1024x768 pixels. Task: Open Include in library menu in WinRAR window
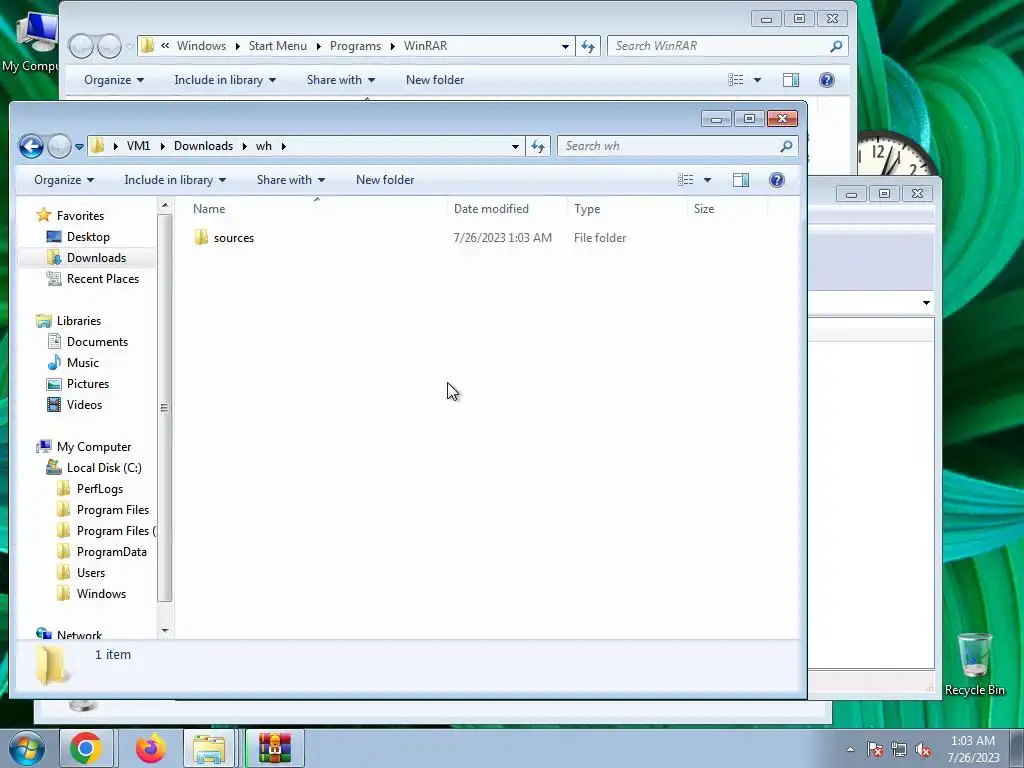point(225,80)
